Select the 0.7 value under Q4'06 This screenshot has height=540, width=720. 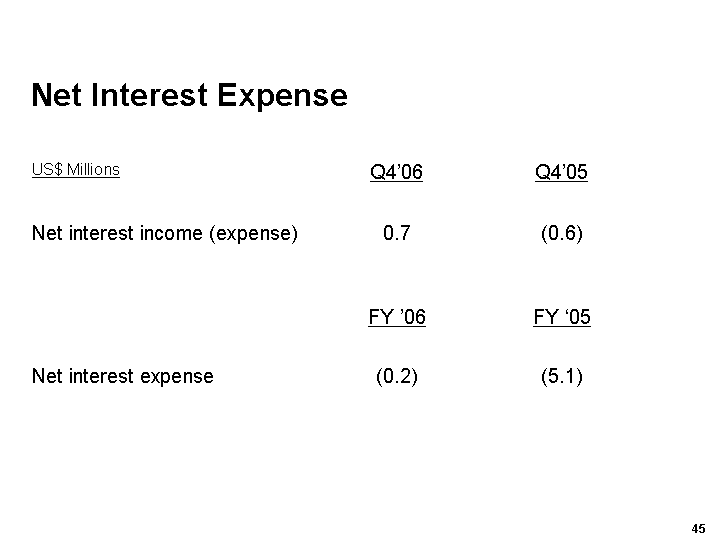(396, 234)
